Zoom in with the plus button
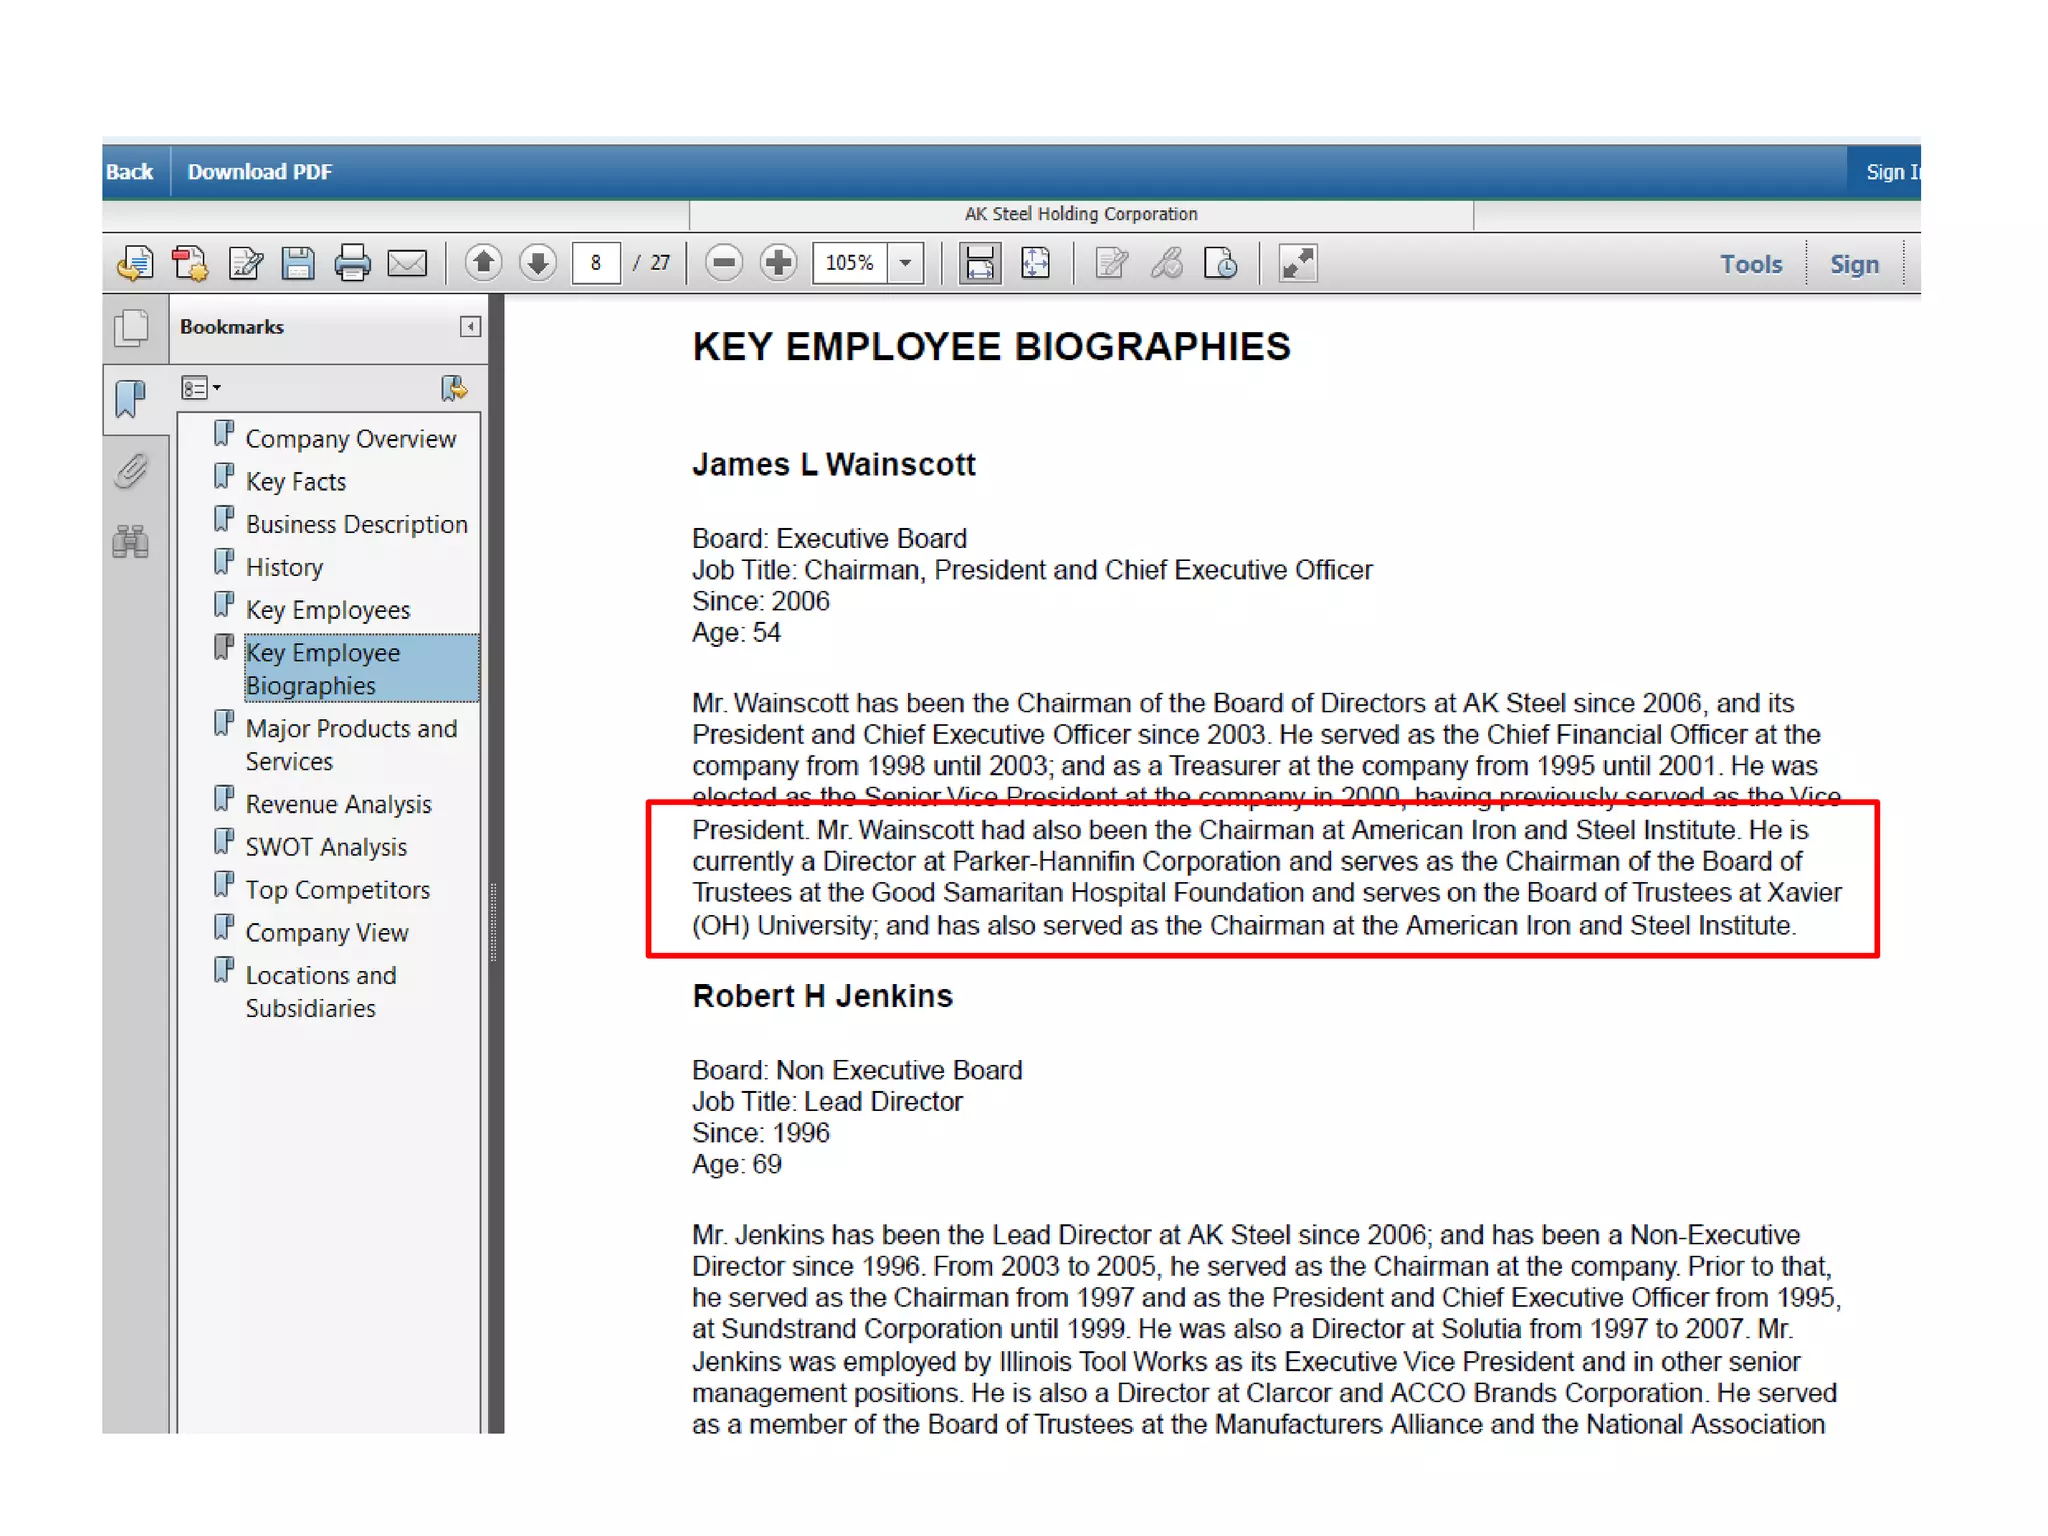Screen dimensions: 2048x1536 tap(778, 263)
